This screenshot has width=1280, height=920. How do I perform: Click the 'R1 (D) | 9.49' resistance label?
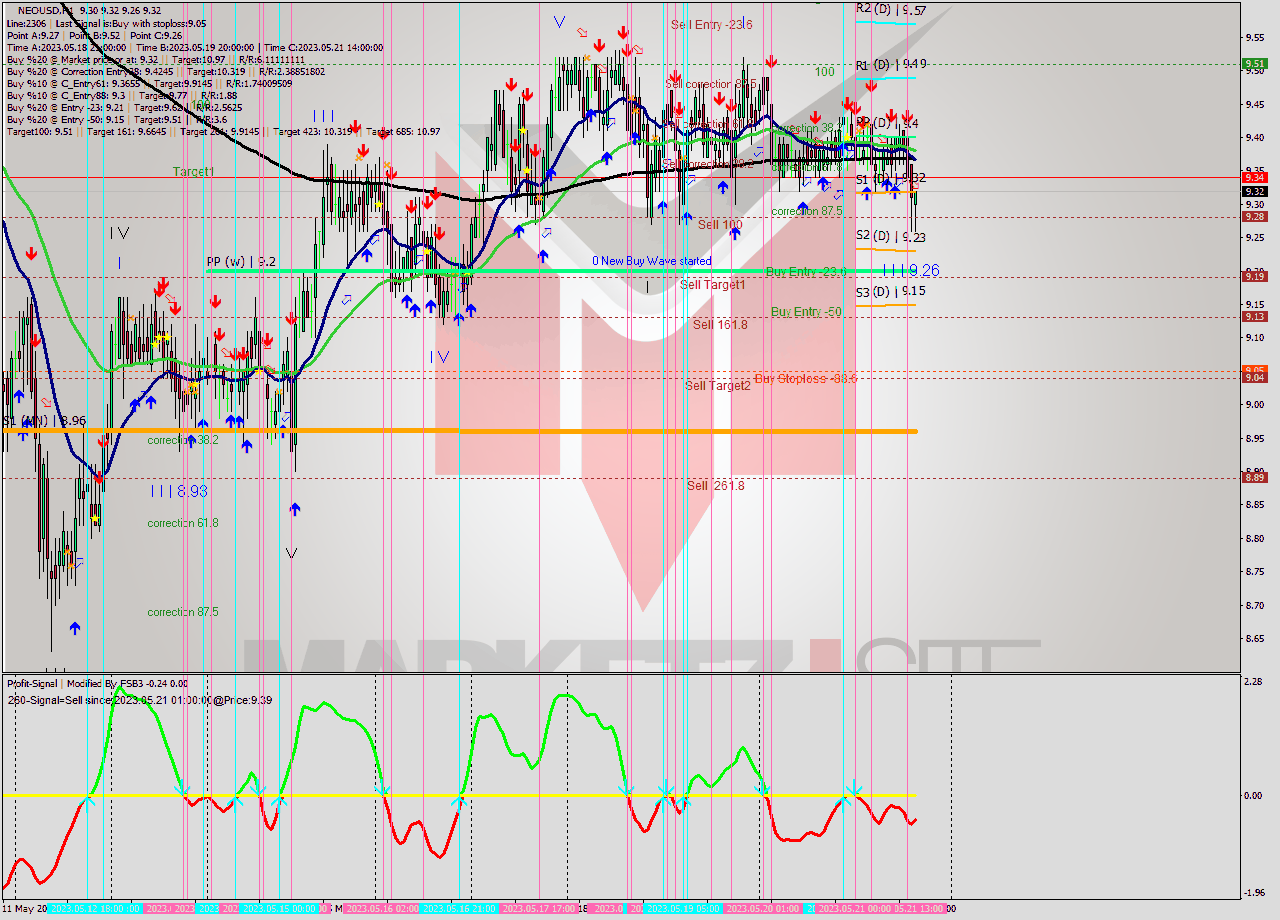(891, 64)
